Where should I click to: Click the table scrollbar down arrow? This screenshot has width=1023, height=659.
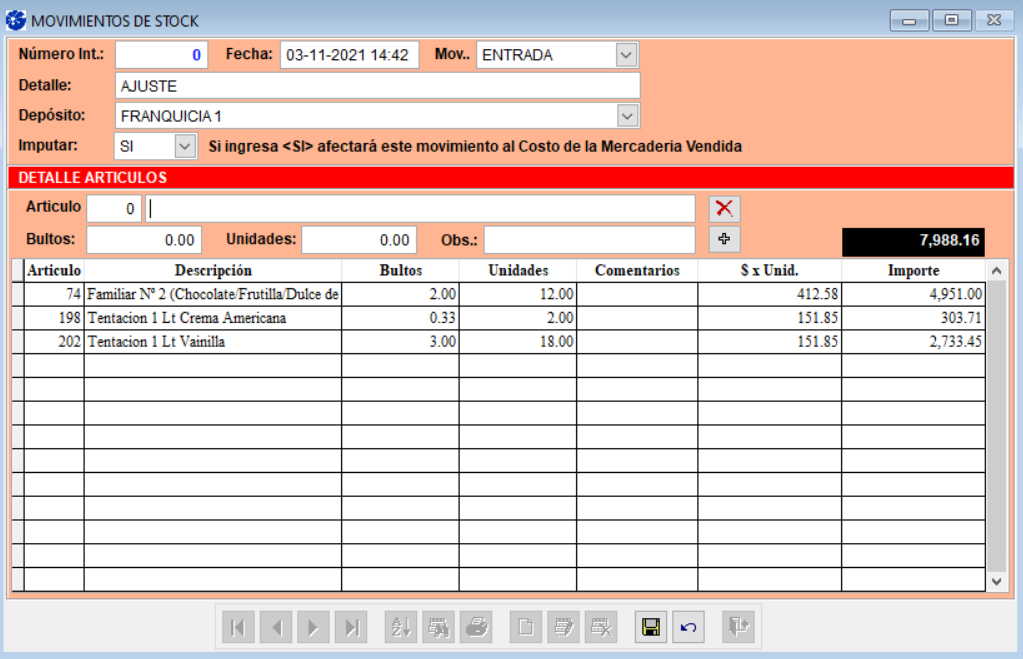point(995,580)
